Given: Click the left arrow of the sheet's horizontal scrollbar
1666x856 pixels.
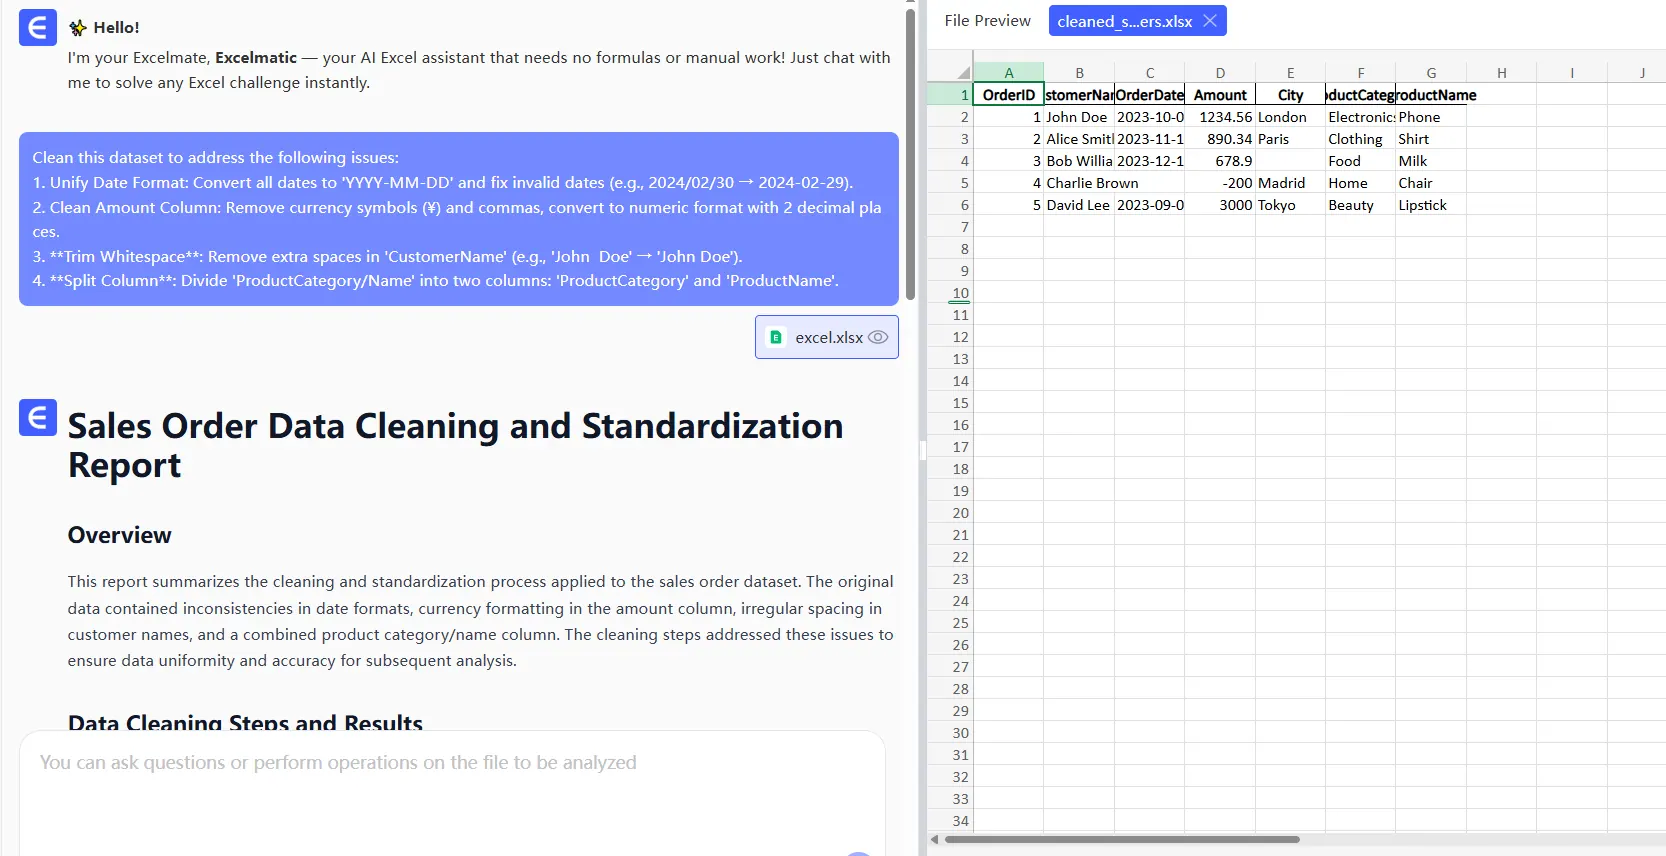Looking at the screenshot, I should click(935, 839).
